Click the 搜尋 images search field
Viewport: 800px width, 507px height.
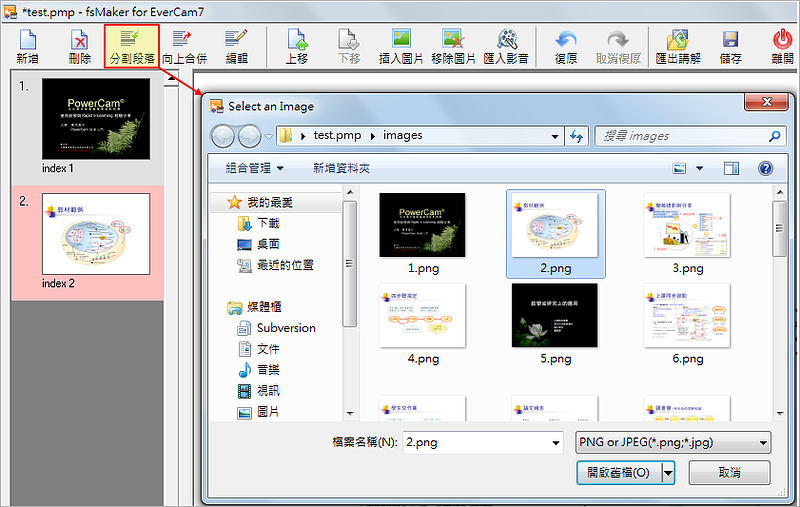[680, 136]
